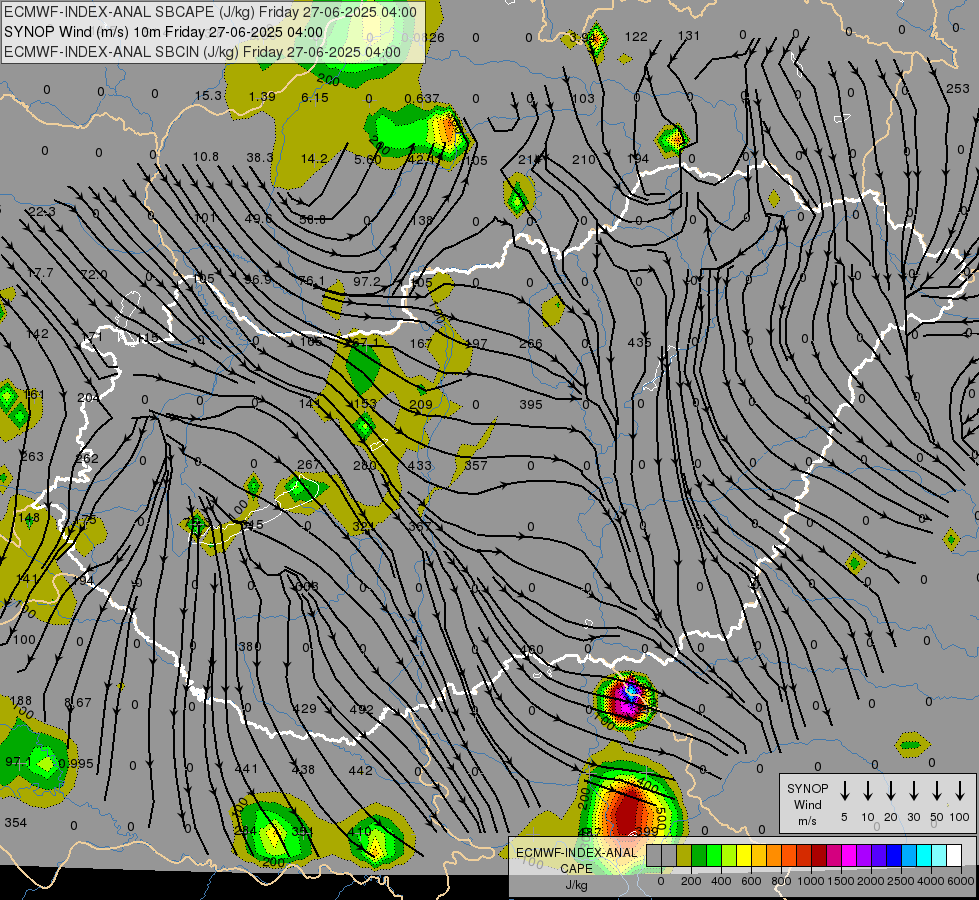Click the '17.7' value on the map
Viewport: 979px width, 900px height.
pyautogui.click(x=40, y=273)
